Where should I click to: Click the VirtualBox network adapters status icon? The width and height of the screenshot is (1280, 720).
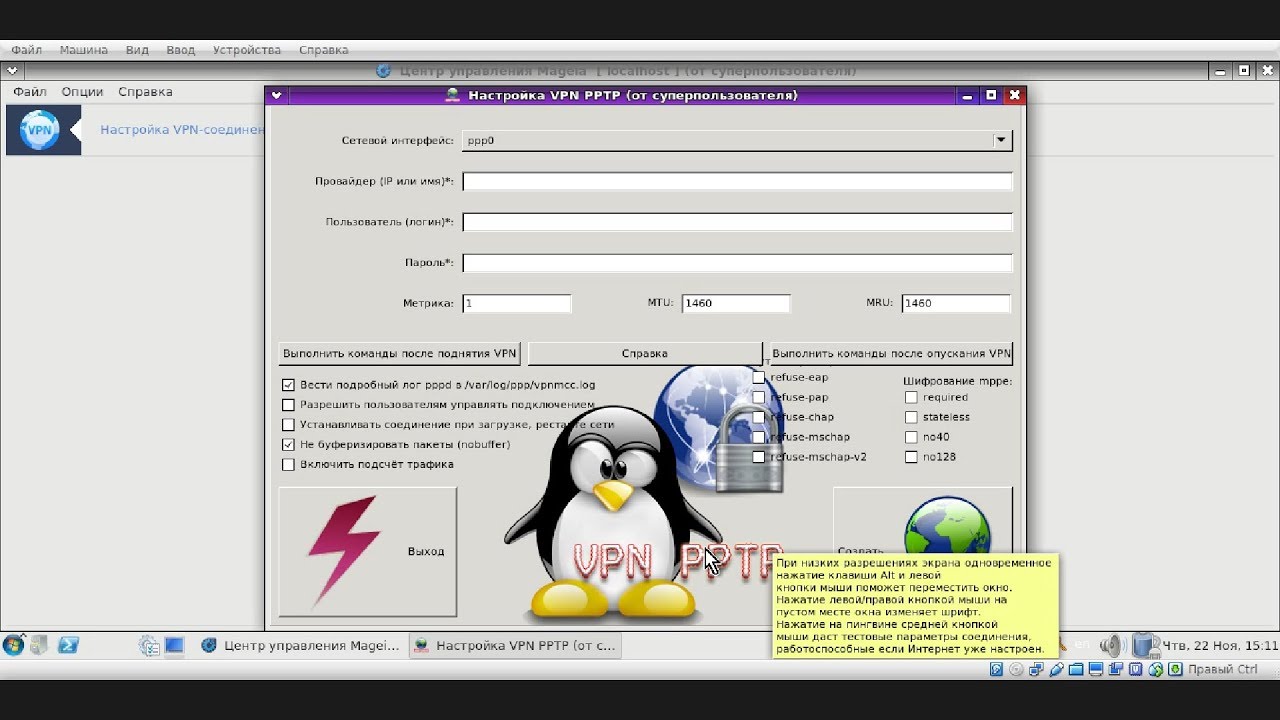tap(1035, 669)
